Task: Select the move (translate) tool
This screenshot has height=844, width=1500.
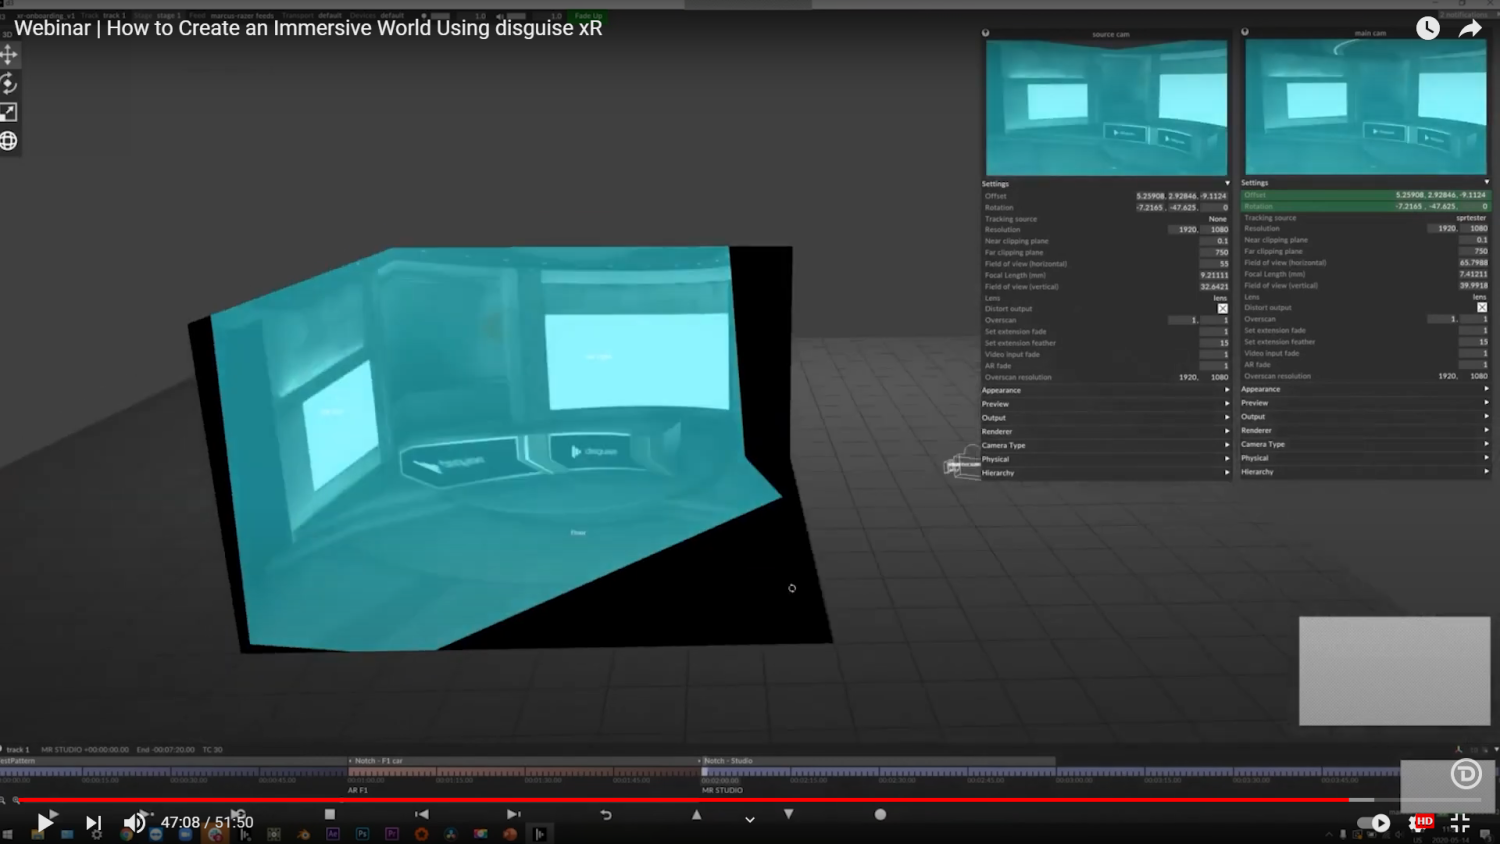Action: 9,54
